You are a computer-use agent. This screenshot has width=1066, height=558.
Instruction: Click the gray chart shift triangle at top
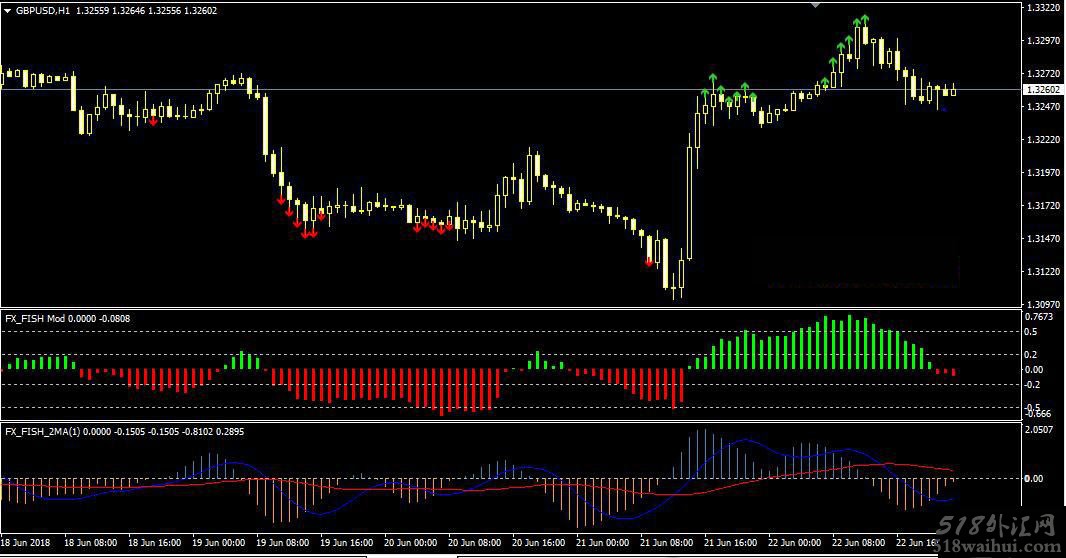click(816, 5)
